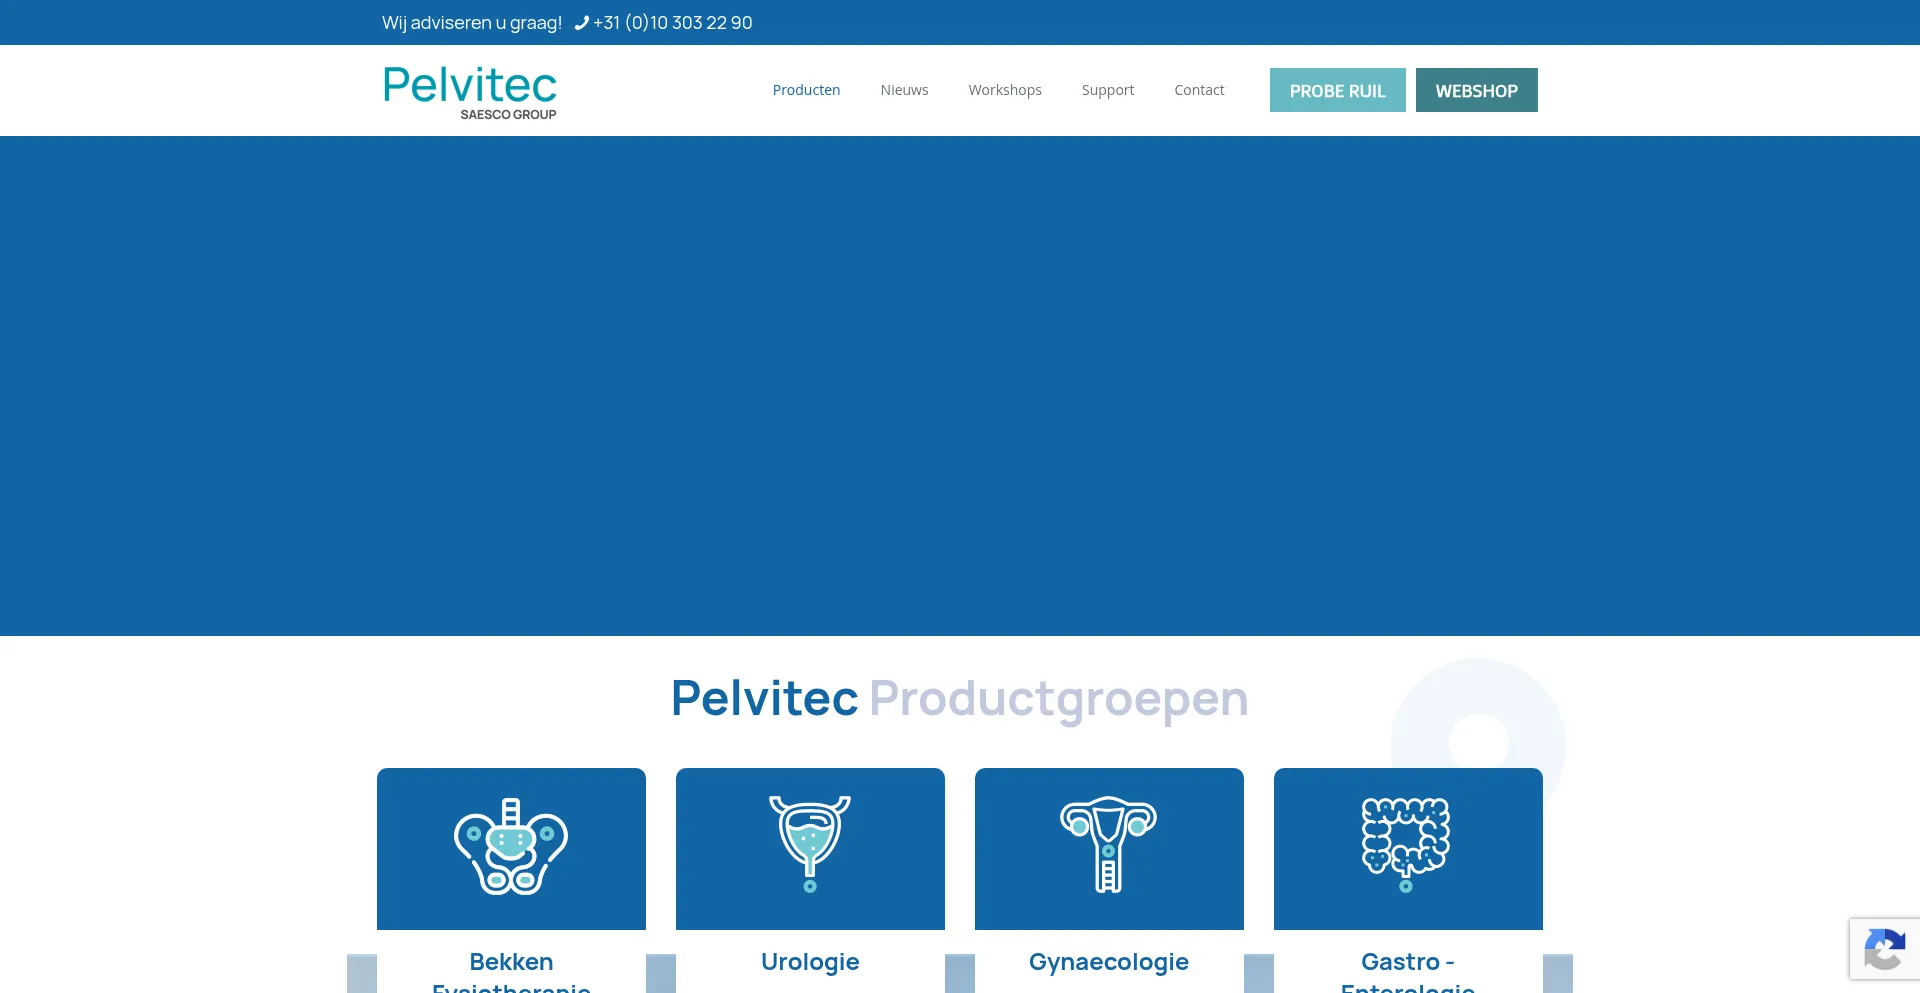The image size is (1920, 993).
Task: Click the Gynaecologie title link
Action: 1109,962
